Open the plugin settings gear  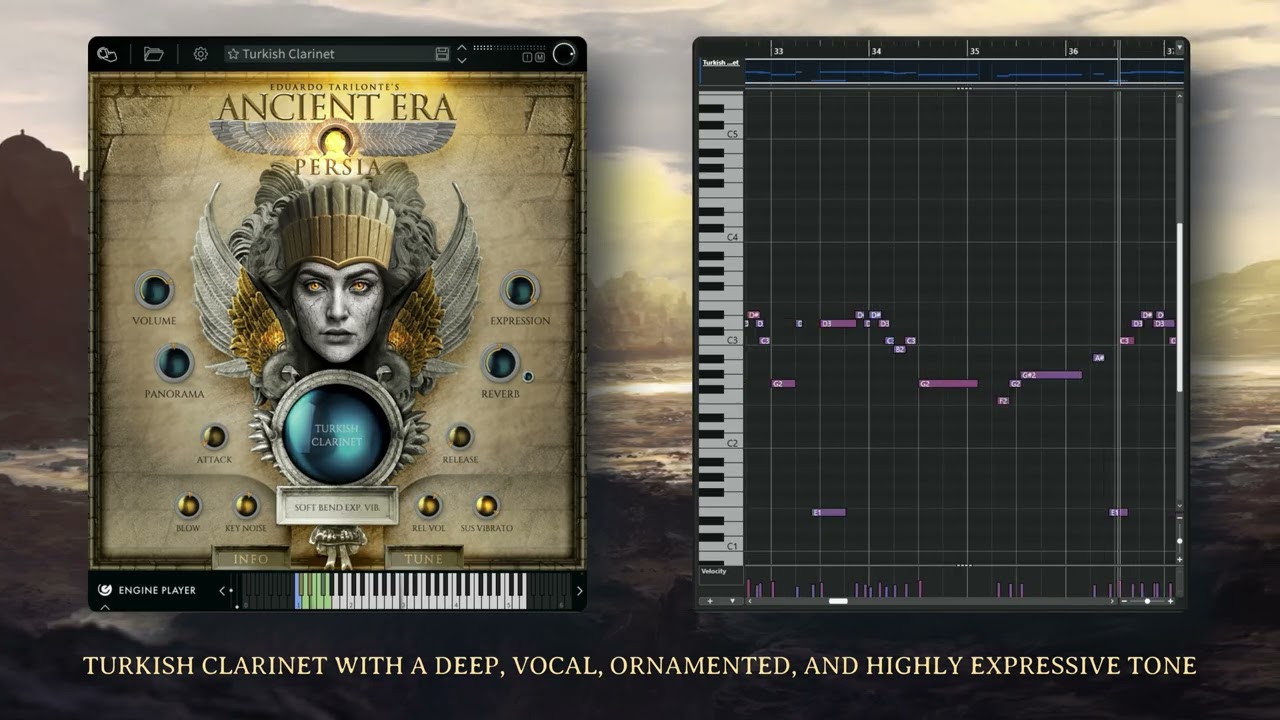click(200, 54)
